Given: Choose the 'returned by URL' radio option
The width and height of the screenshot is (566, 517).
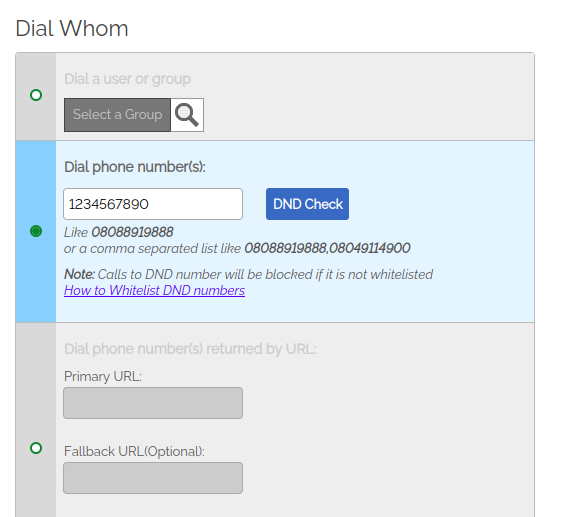Looking at the screenshot, I should (x=36, y=448).
